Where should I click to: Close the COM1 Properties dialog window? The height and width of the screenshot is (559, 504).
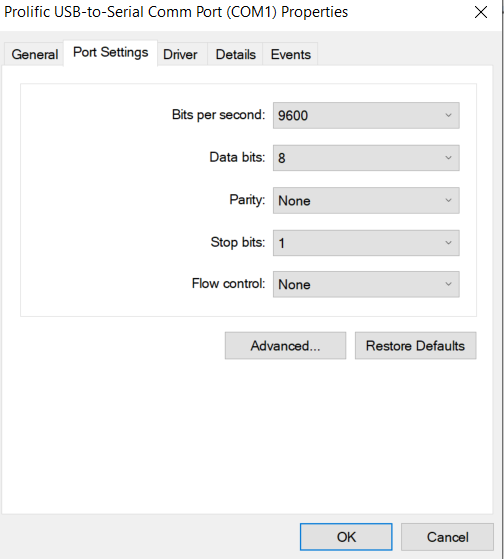(x=481, y=12)
